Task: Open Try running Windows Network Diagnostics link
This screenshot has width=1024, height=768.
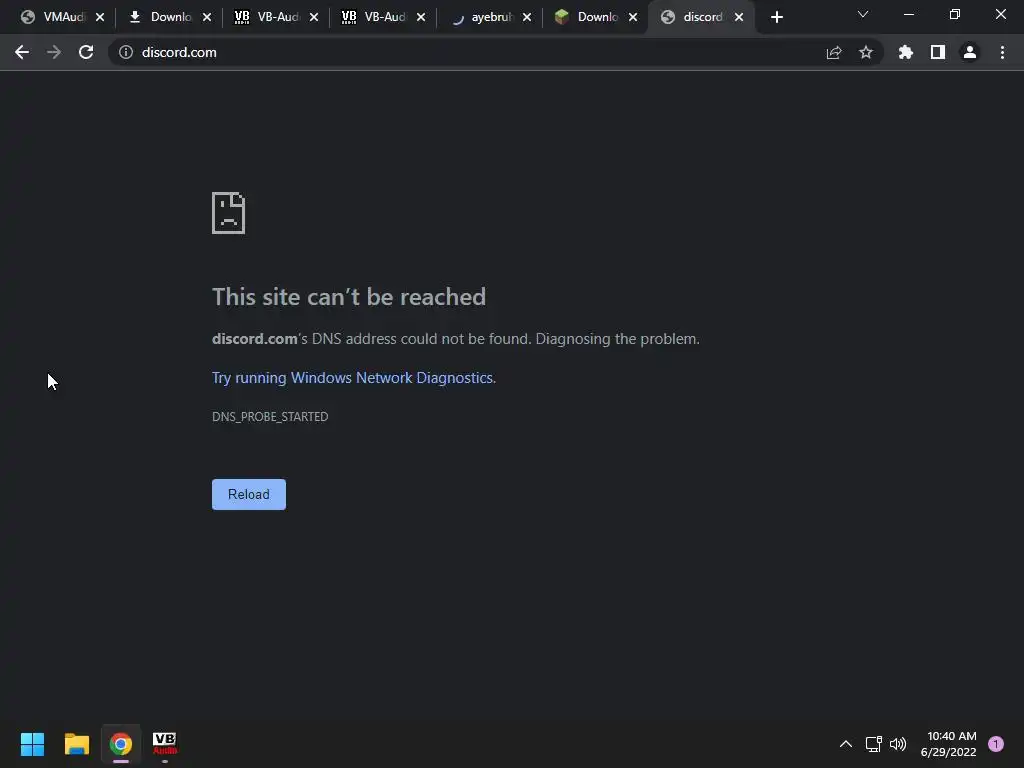Action: [353, 378]
